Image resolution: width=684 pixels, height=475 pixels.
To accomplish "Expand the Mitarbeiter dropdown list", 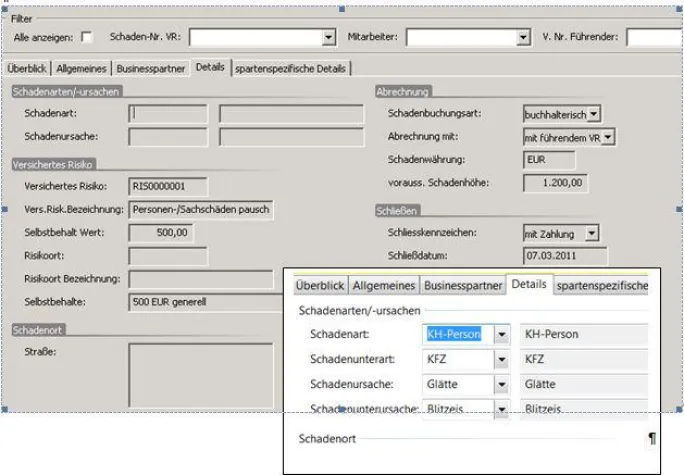I will pos(523,38).
